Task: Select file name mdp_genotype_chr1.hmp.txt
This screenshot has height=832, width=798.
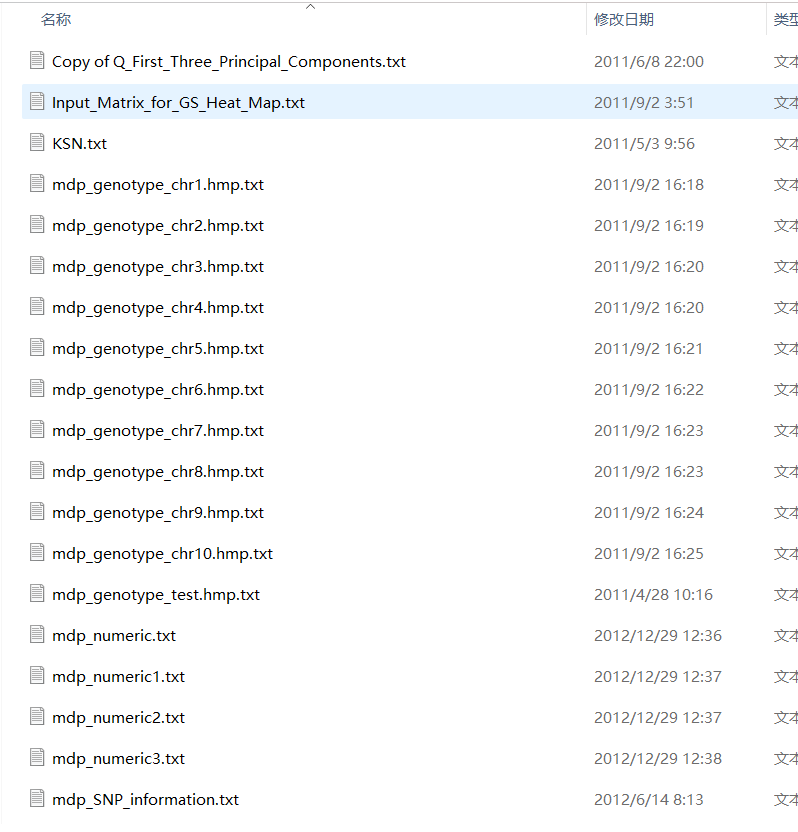Action: pos(158,185)
